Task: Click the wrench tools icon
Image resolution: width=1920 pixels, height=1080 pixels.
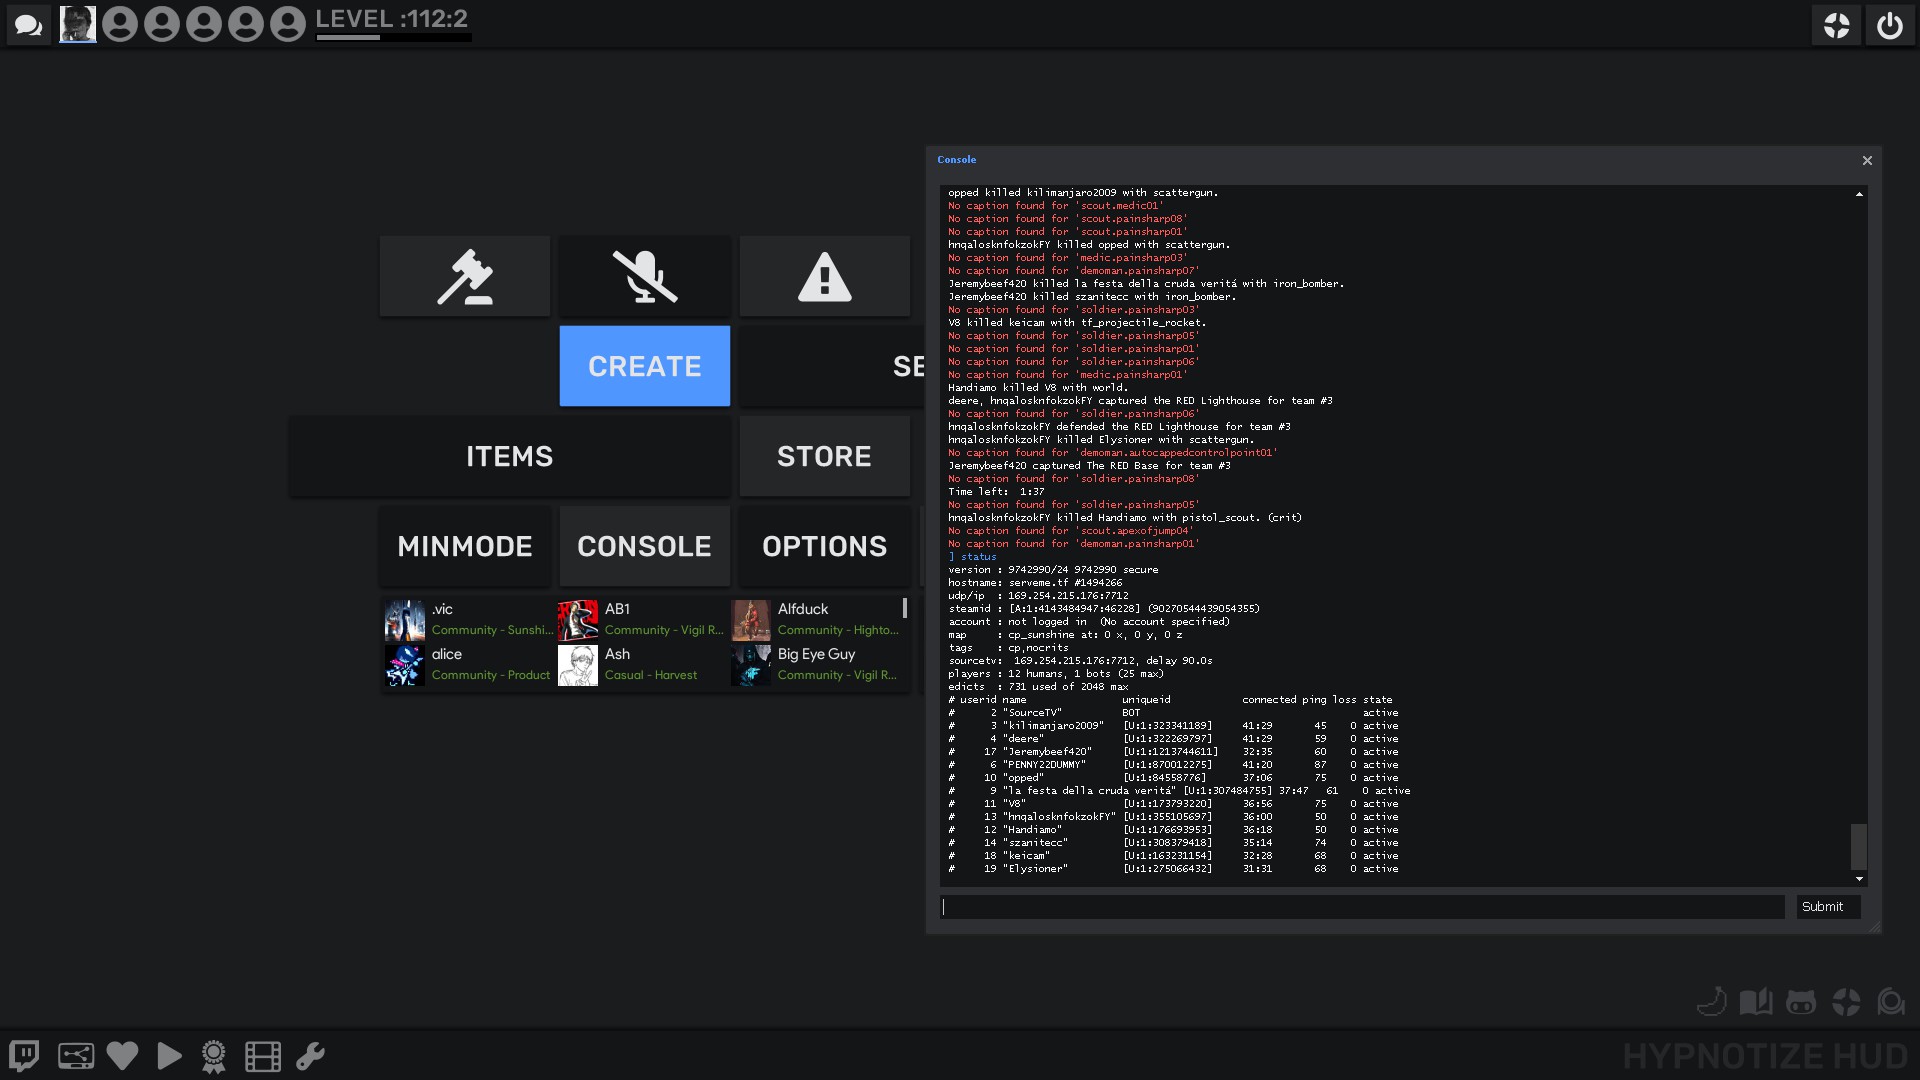Action: coord(310,1056)
